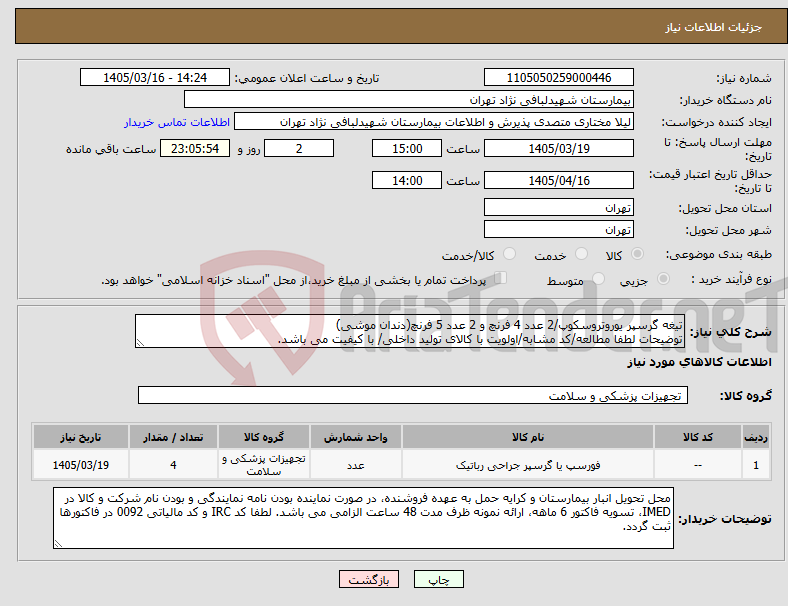Click the کد کالا column header
The width and height of the screenshot is (788, 606).
tap(698, 437)
